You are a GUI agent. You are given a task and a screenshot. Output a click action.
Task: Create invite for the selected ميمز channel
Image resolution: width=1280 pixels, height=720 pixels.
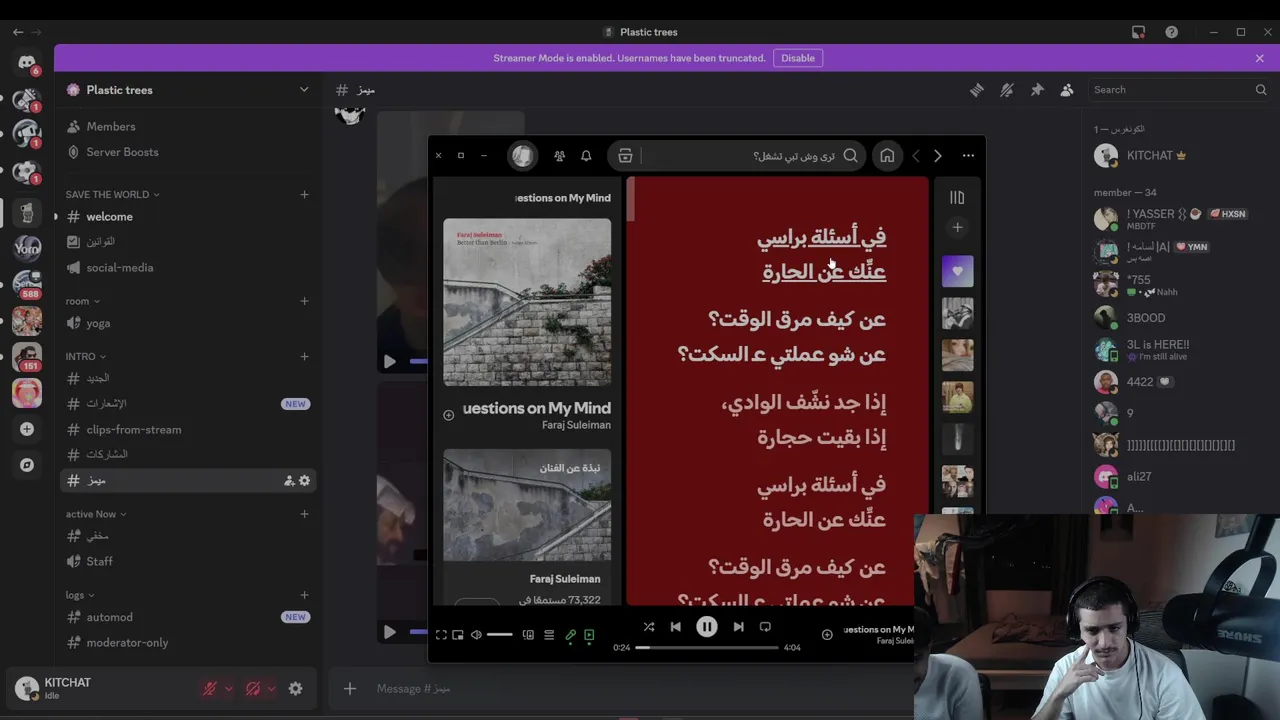289,481
